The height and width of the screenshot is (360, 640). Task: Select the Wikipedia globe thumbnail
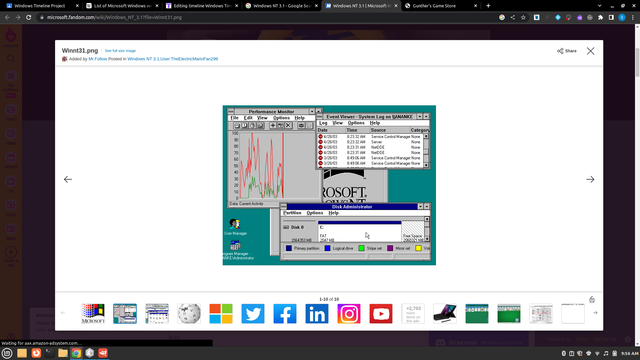pos(189,313)
